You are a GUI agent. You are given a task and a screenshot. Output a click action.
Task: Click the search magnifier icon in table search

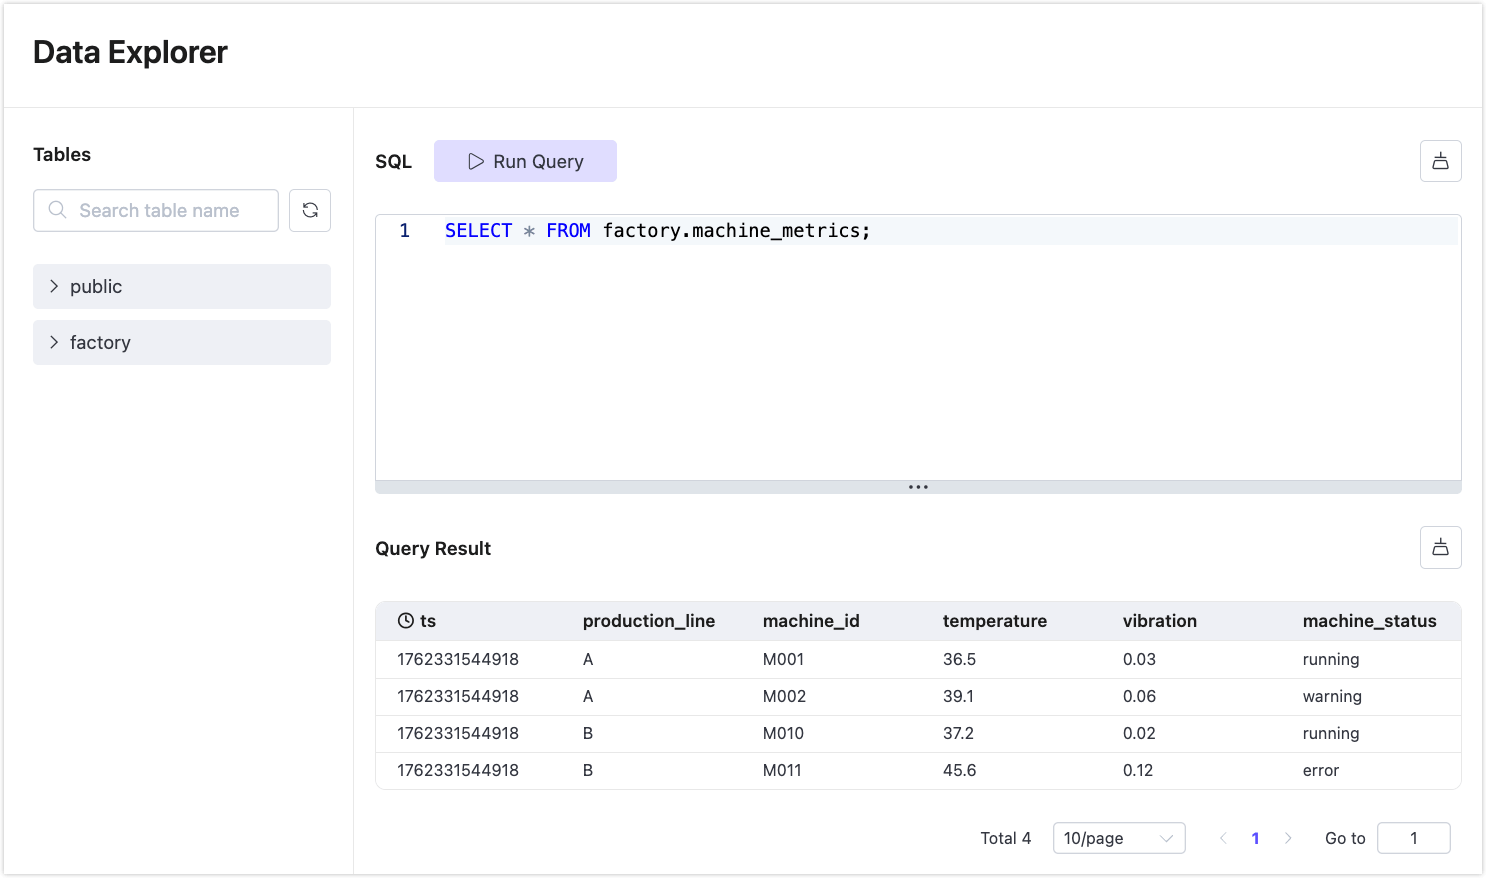[x=58, y=210]
